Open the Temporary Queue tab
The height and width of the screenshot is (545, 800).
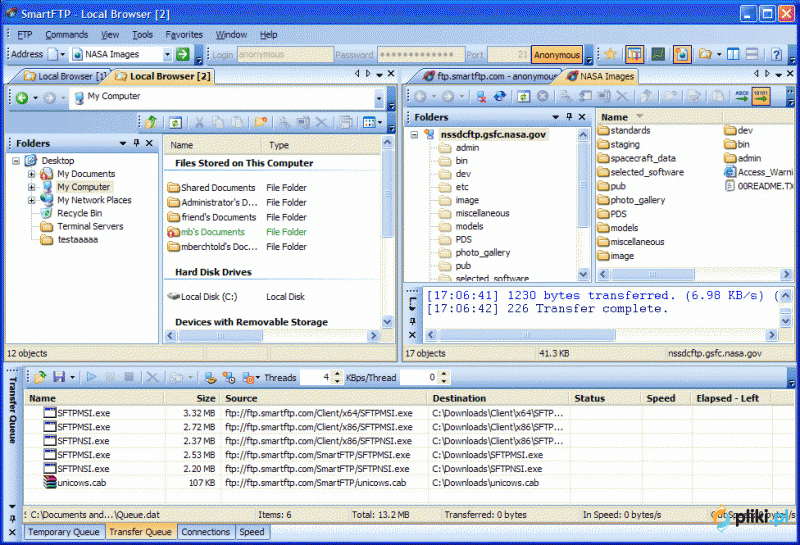pos(64,532)
